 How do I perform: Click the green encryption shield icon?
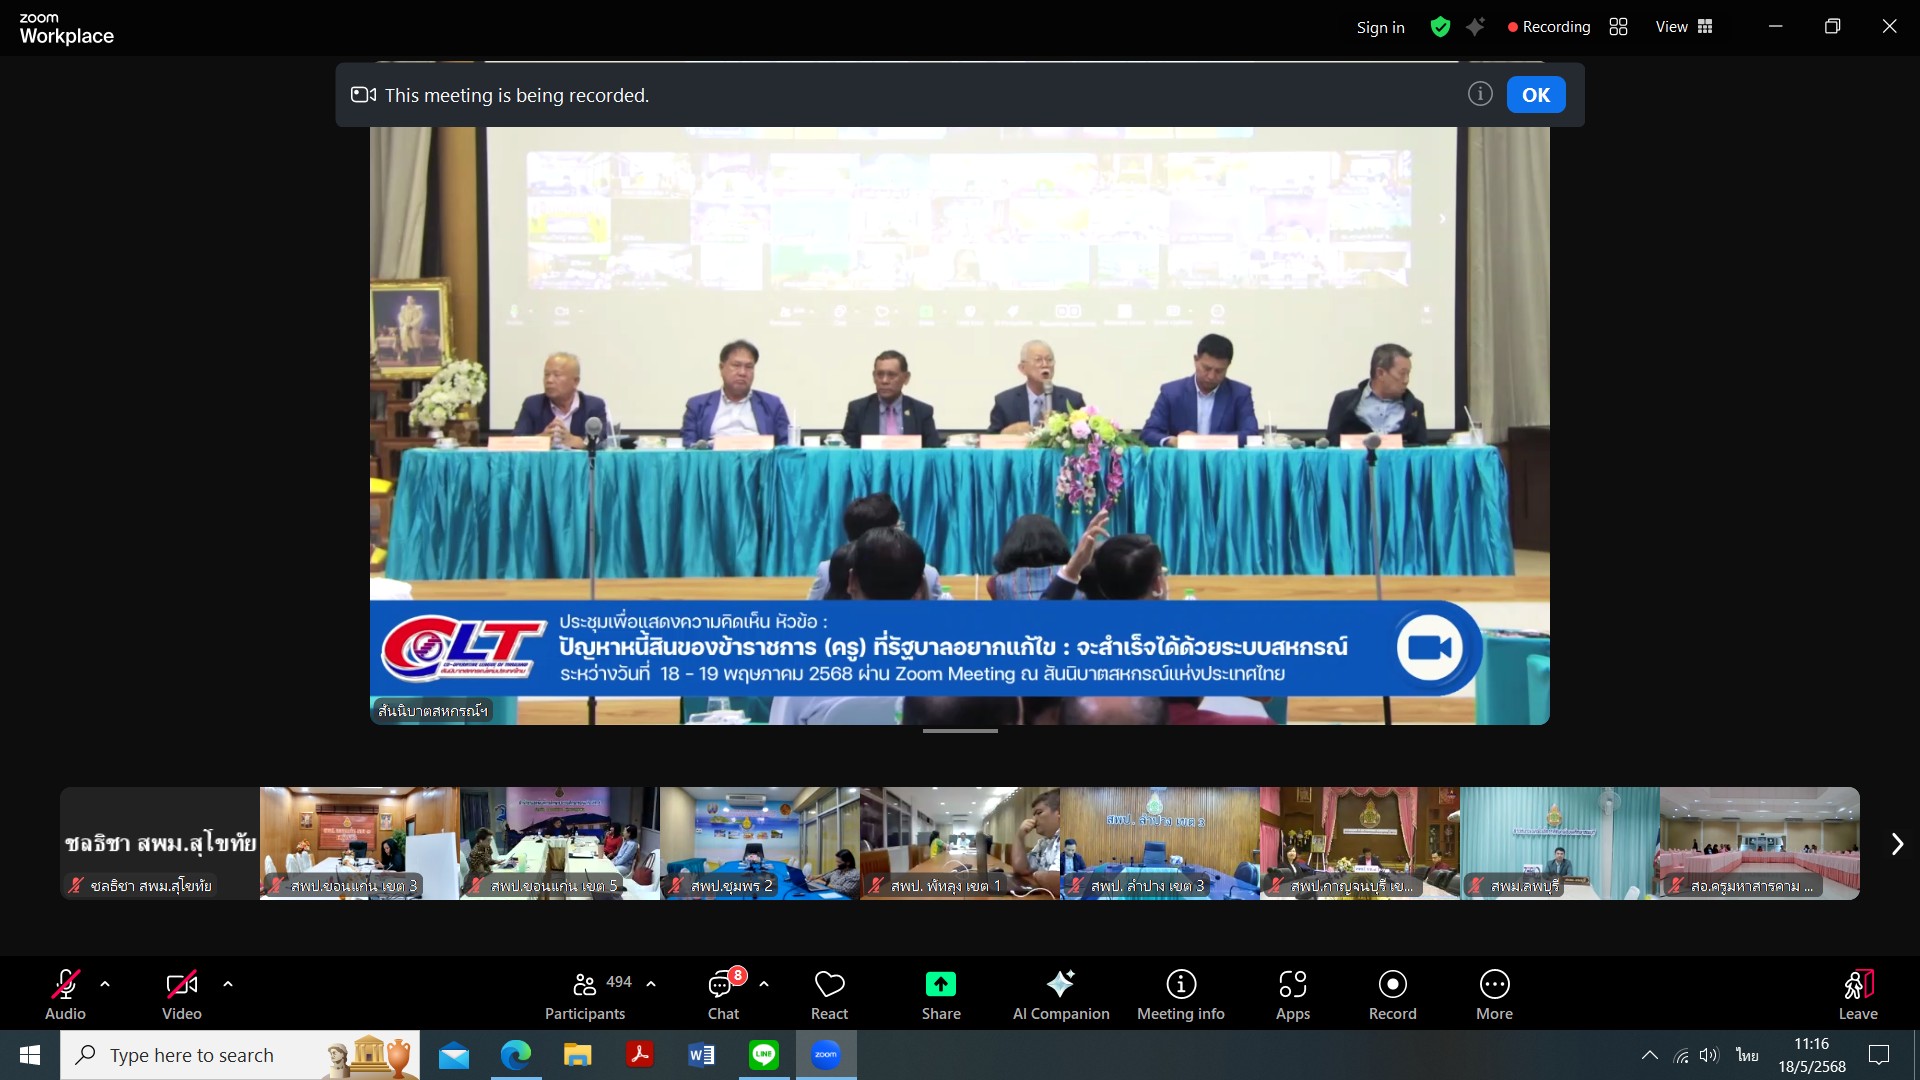pos(1440,27)
